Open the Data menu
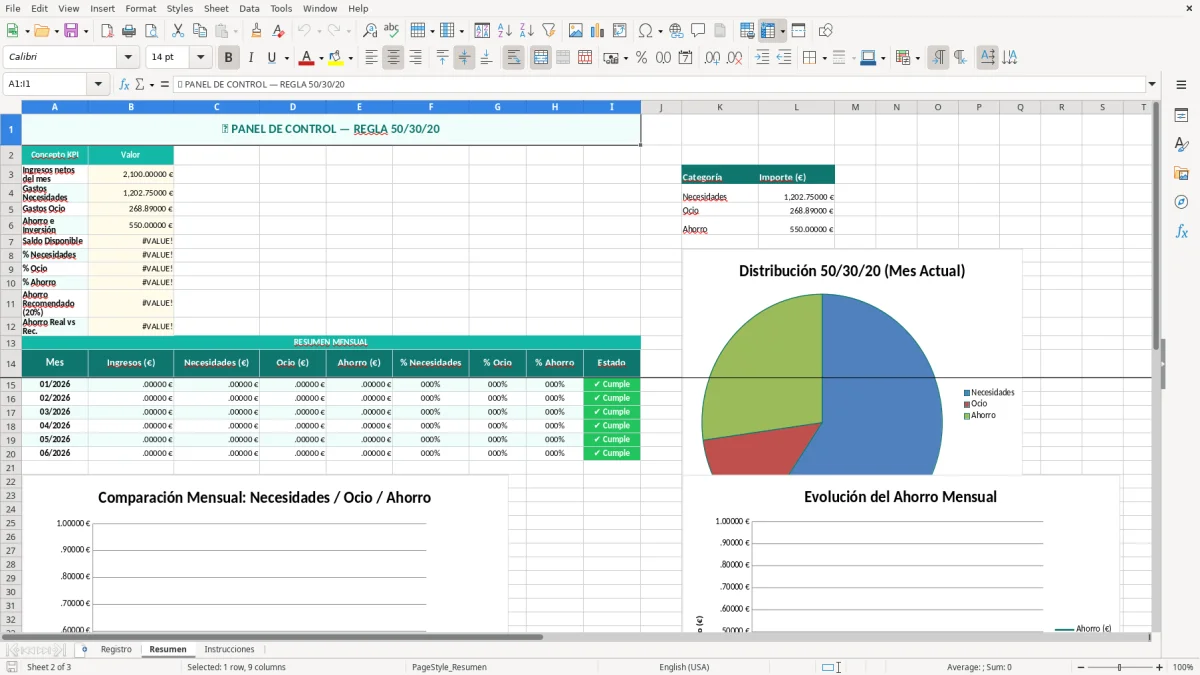1200x675 pixels. pos(249,8)
